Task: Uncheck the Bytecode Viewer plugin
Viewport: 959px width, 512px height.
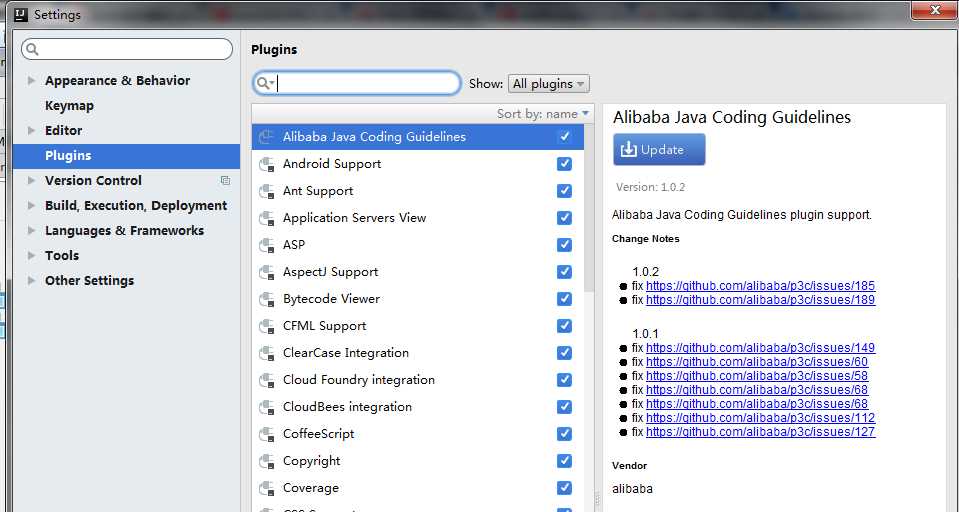Action: tap(564, 299)
